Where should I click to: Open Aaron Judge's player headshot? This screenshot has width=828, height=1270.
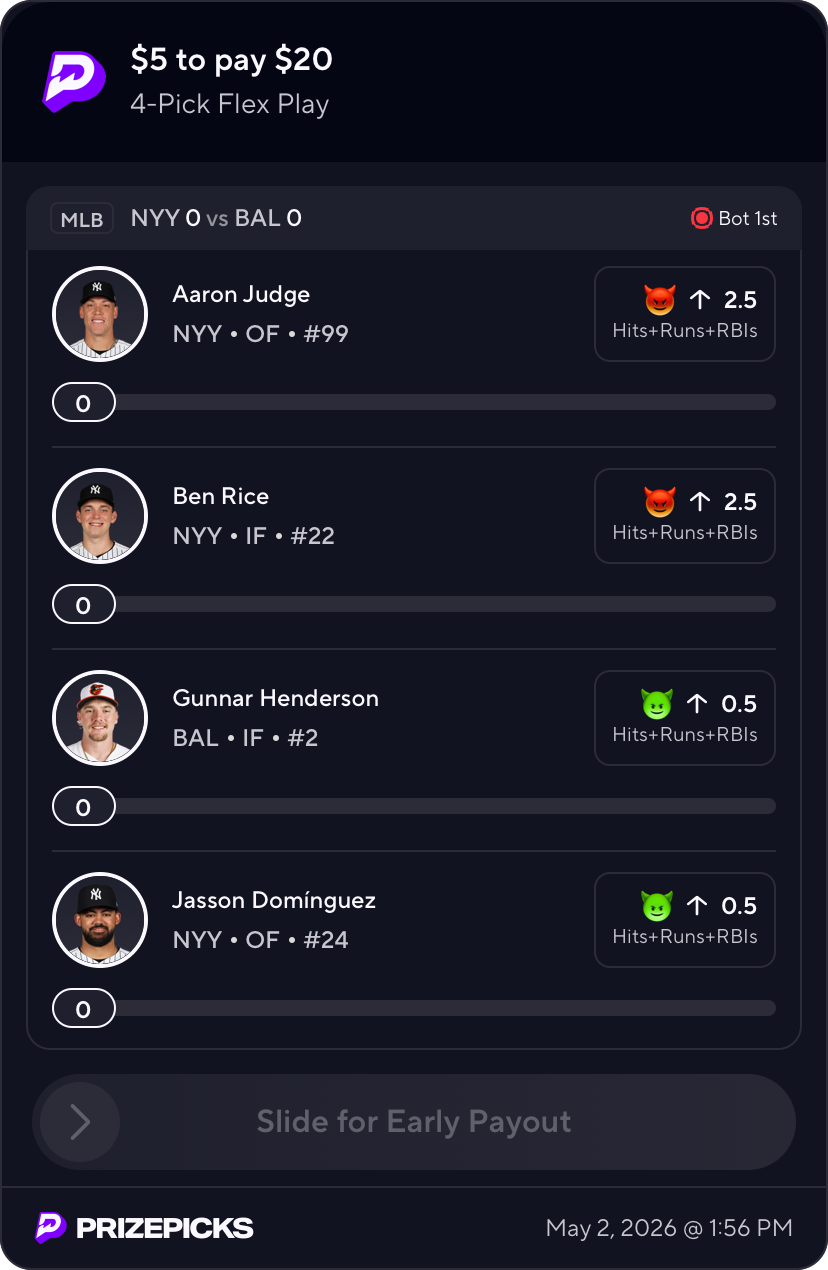click(100, 314)
